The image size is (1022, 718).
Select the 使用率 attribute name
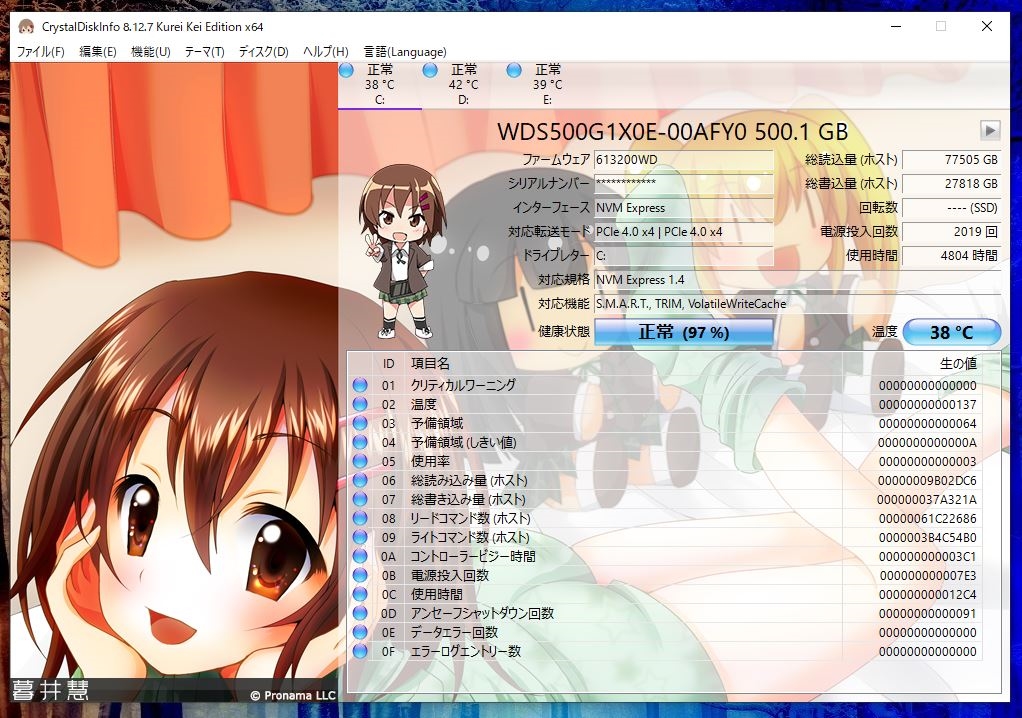pyautogui.click(x=430, y=461)
